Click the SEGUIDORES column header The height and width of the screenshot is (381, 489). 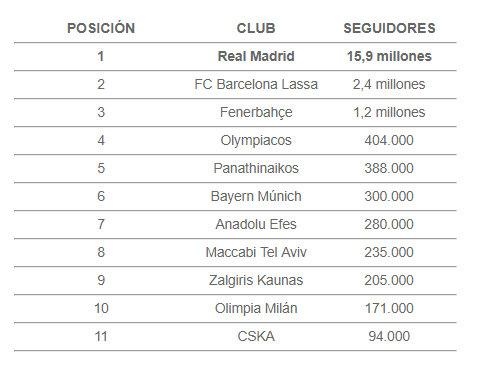[x=389, y=28]
